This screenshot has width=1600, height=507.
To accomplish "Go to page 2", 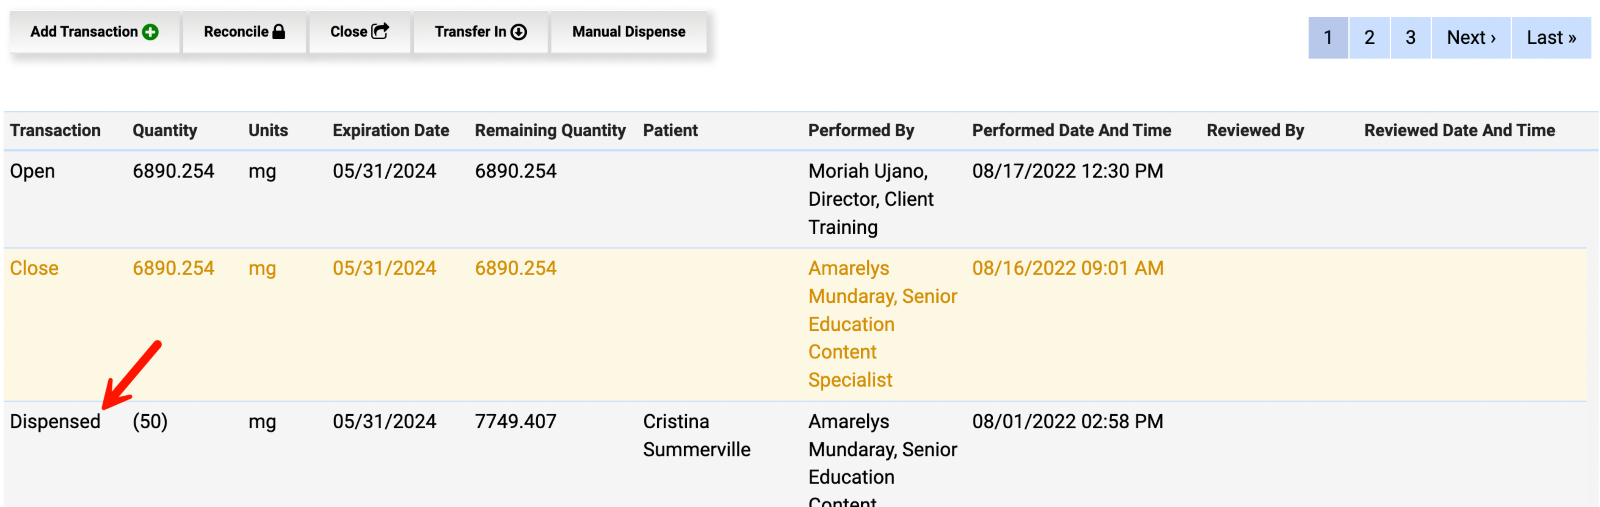I will pos(1369,38).
